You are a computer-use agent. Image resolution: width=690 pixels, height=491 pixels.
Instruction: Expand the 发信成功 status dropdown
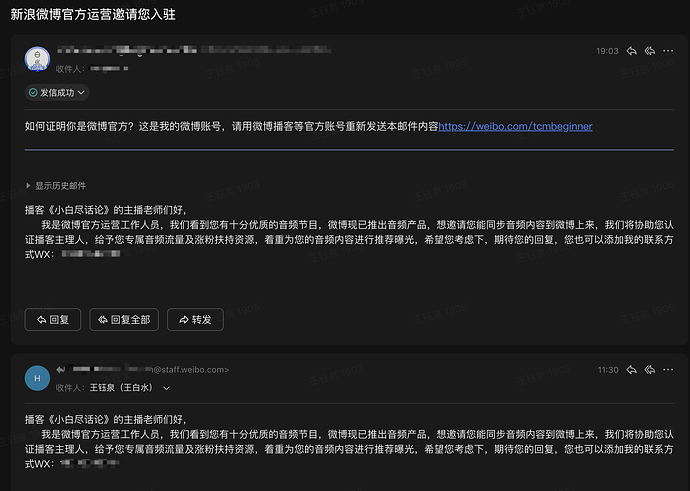pyautogui.click(x=57, y=92)
